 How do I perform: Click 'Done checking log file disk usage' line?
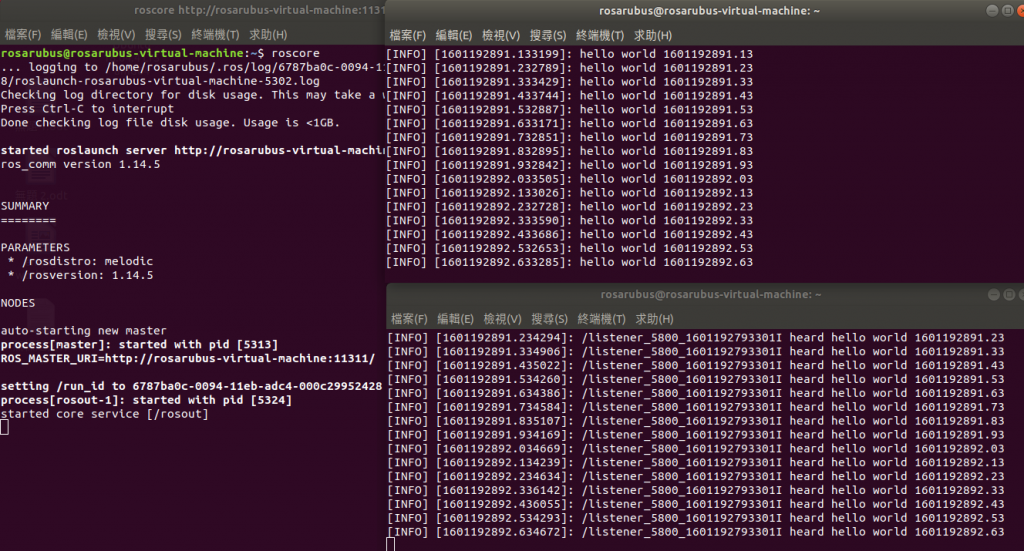(170, 122)
